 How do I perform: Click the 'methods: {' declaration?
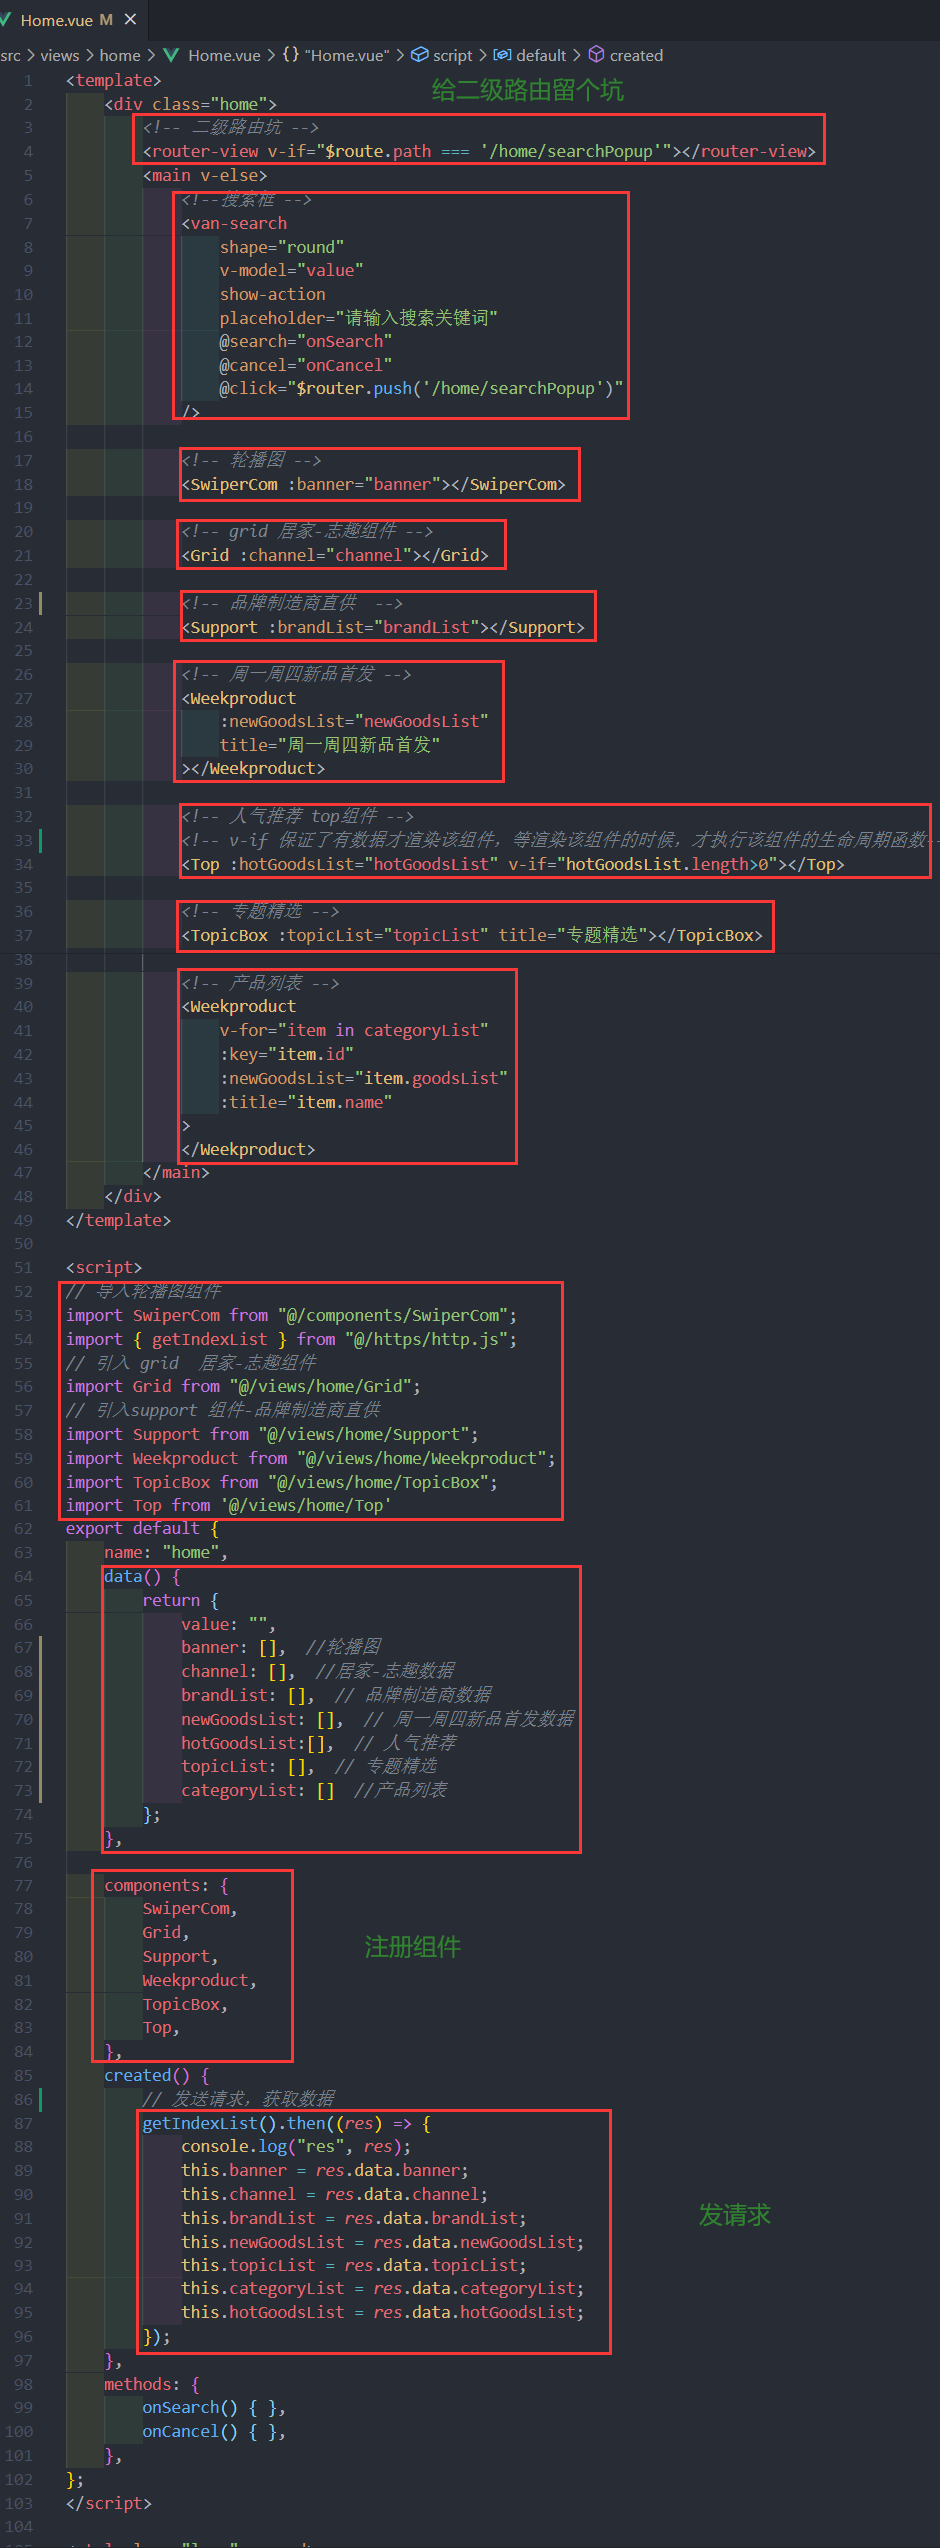coord(152,2384)
